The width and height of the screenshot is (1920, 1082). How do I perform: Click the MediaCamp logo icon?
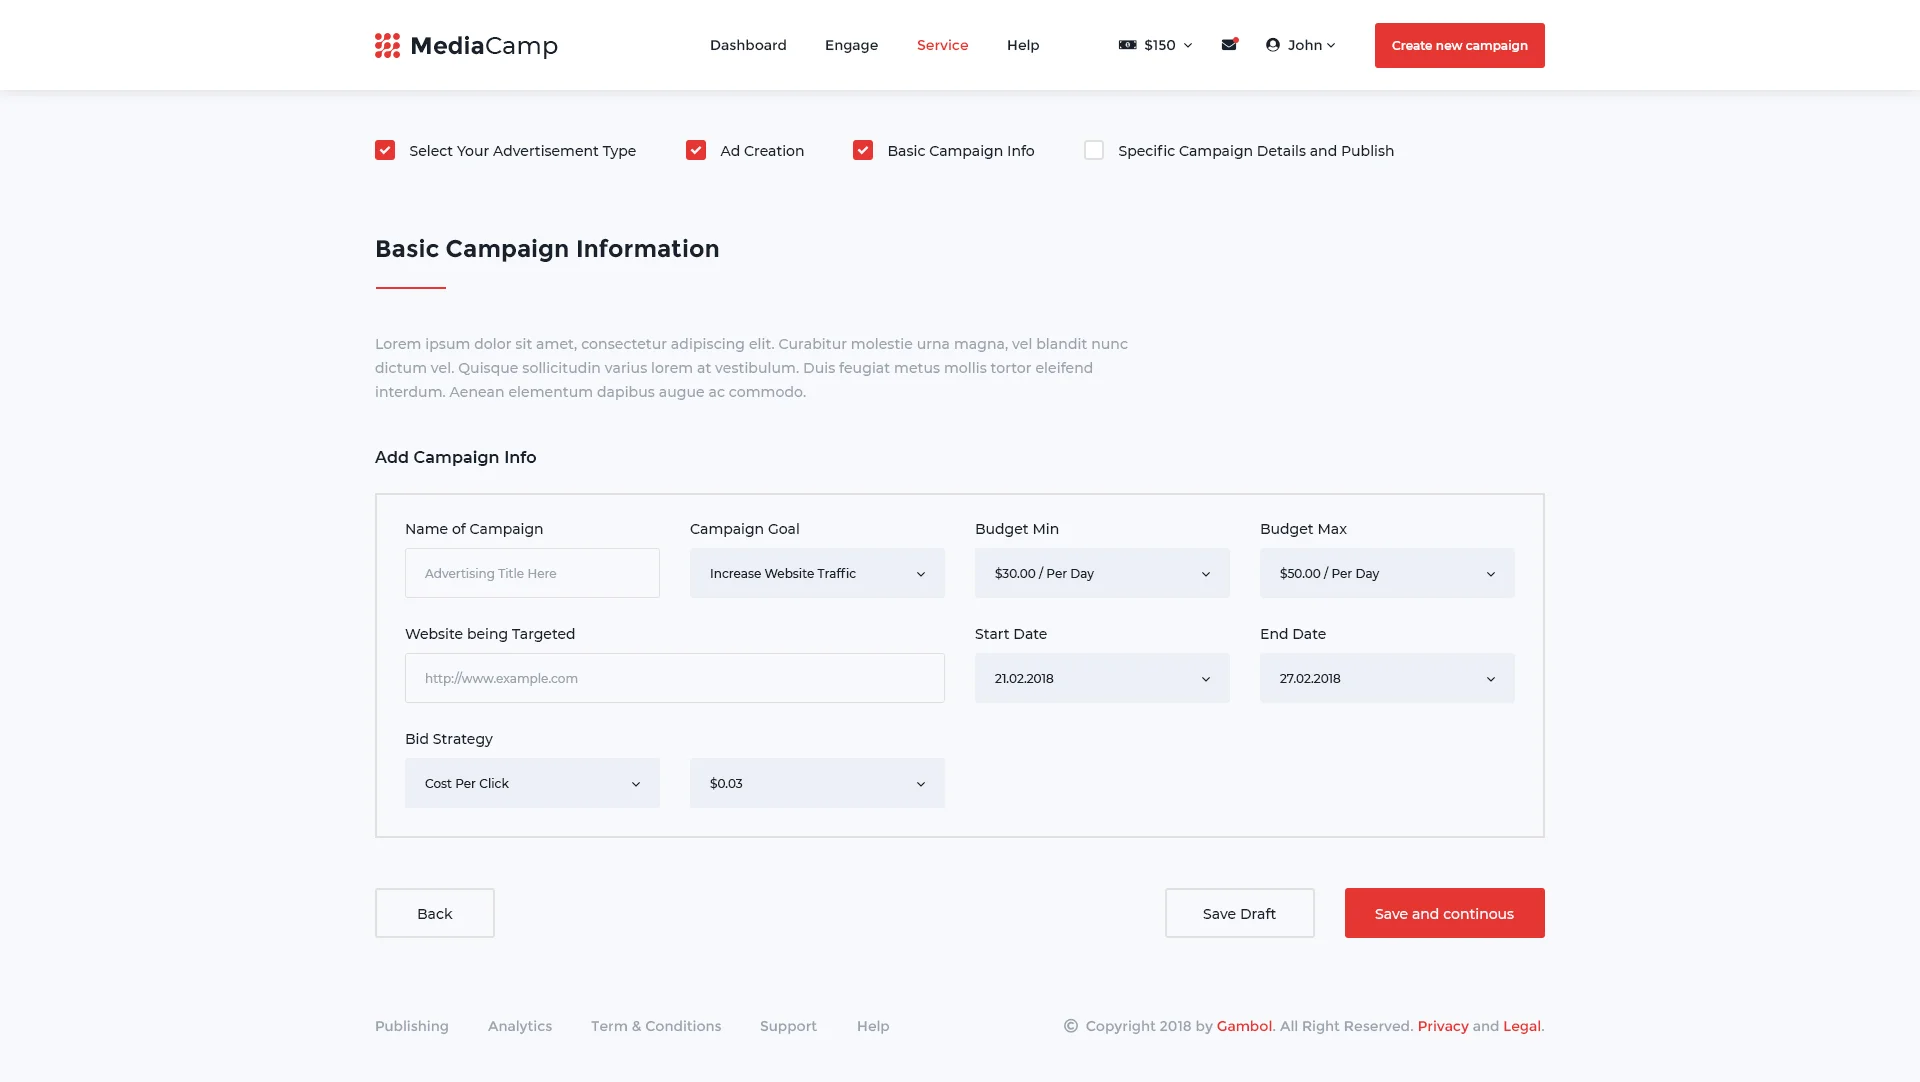(387, 46)
